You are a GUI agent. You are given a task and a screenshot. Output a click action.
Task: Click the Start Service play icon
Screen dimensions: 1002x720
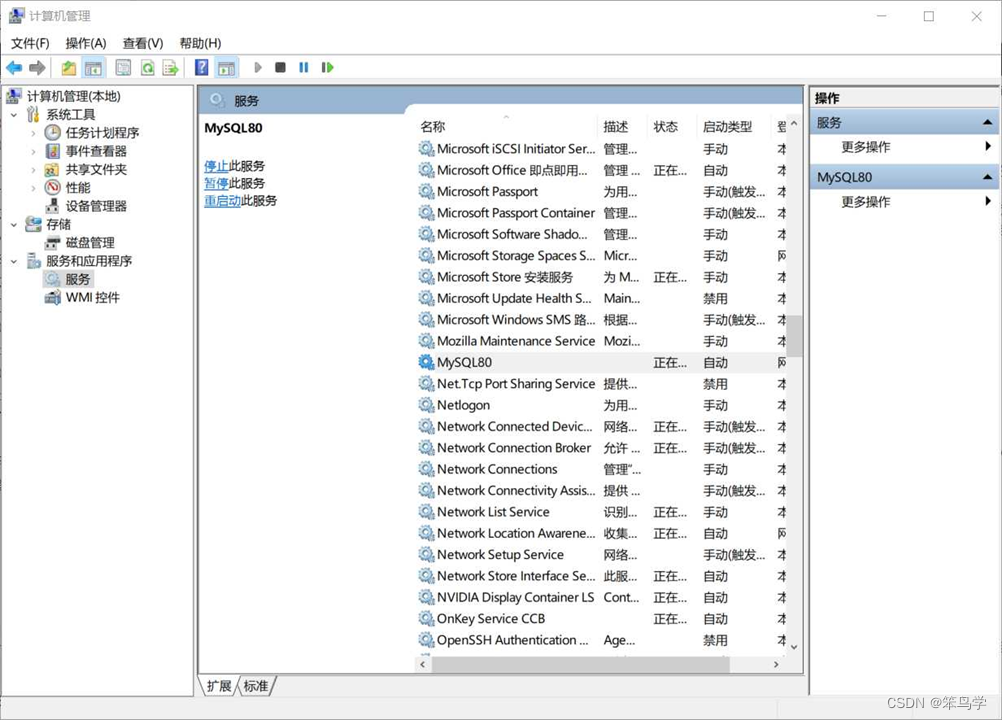(x=258, y=68)
